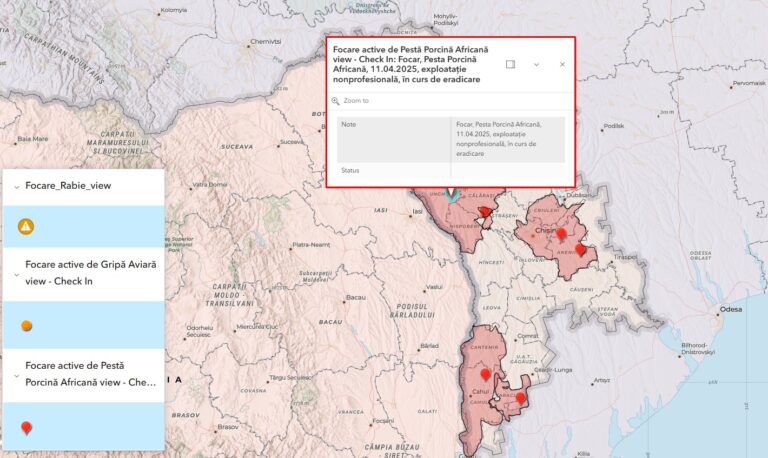
Task: Click the rabies warning triangle legend symbol
Action: [26, 226]
